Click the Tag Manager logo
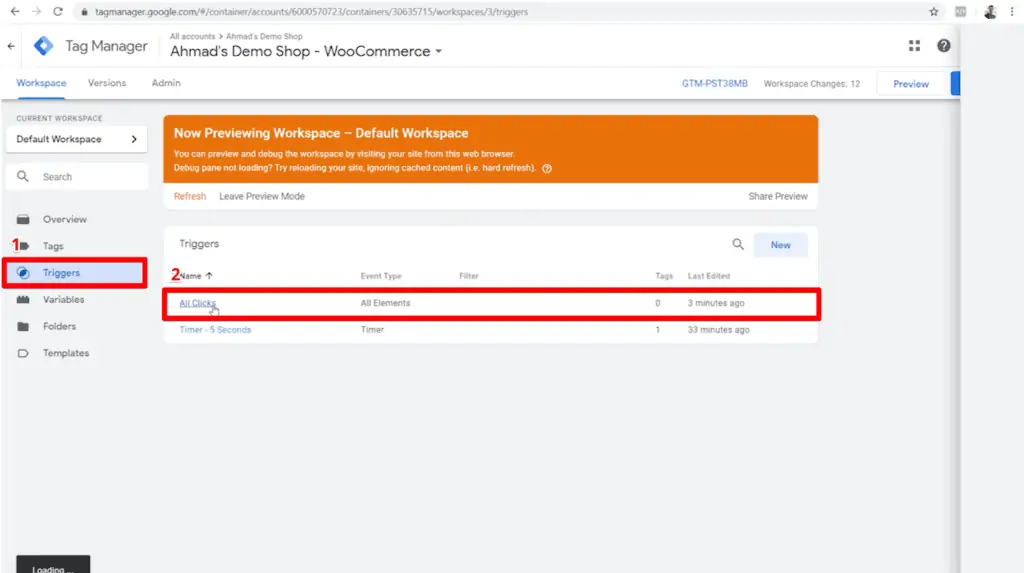Viewport: 1024px width, 573px height. click(44, 46)
